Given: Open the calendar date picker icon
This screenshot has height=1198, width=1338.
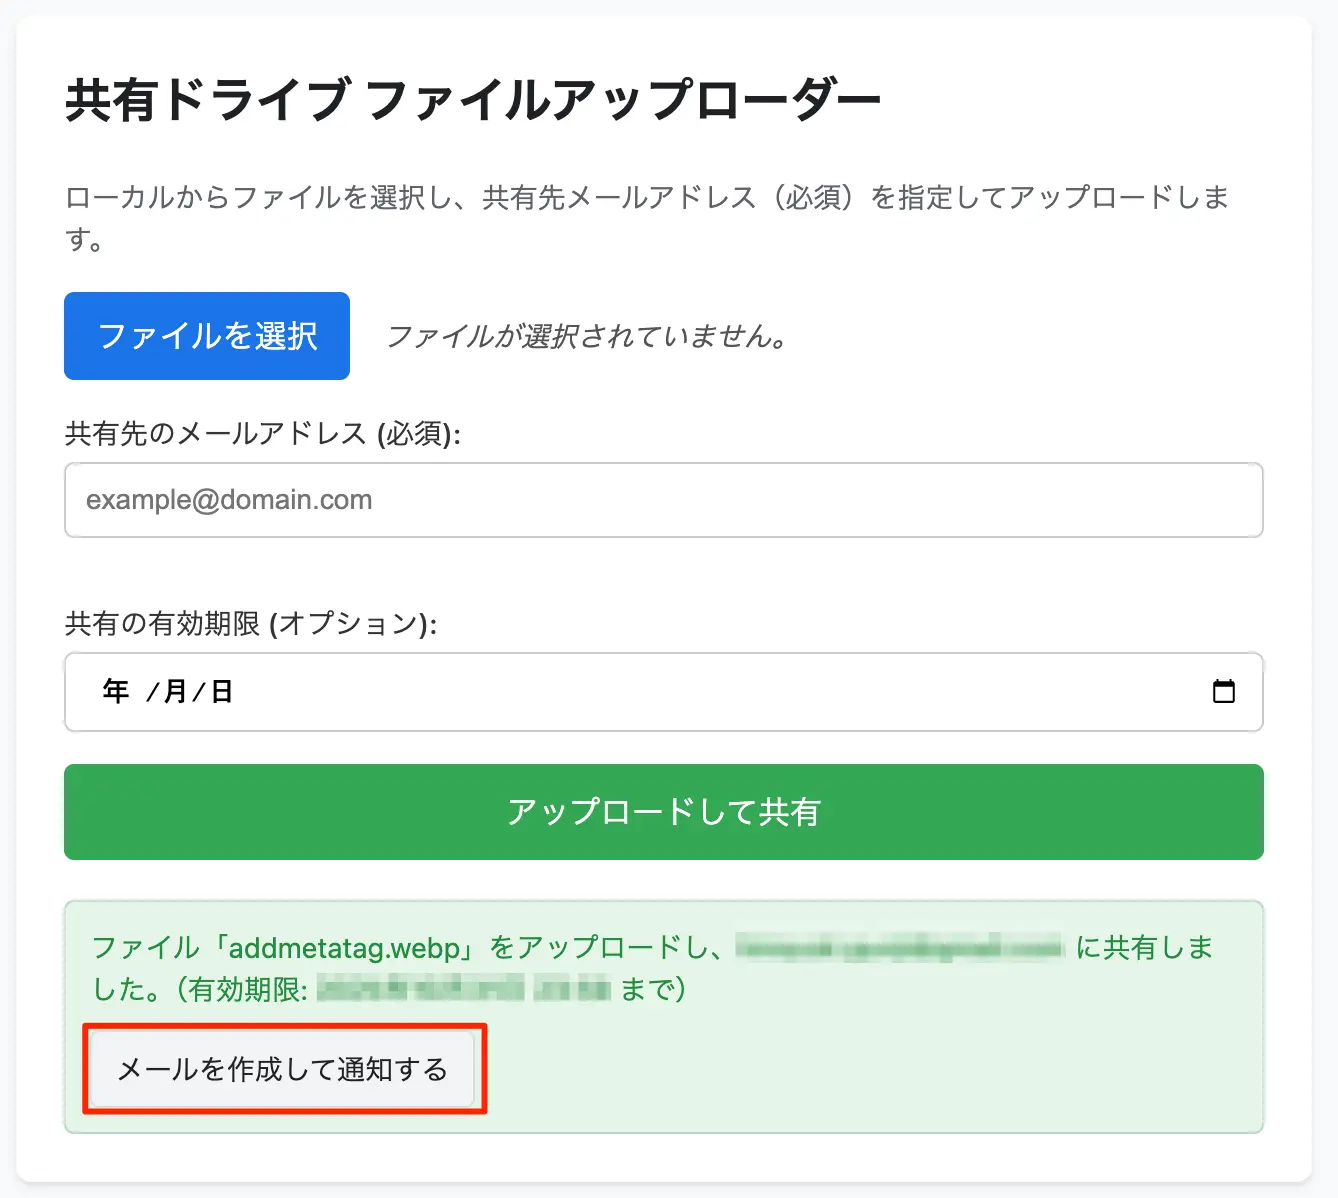Looking at the screenshot, I should click(x=1223, y=691).
